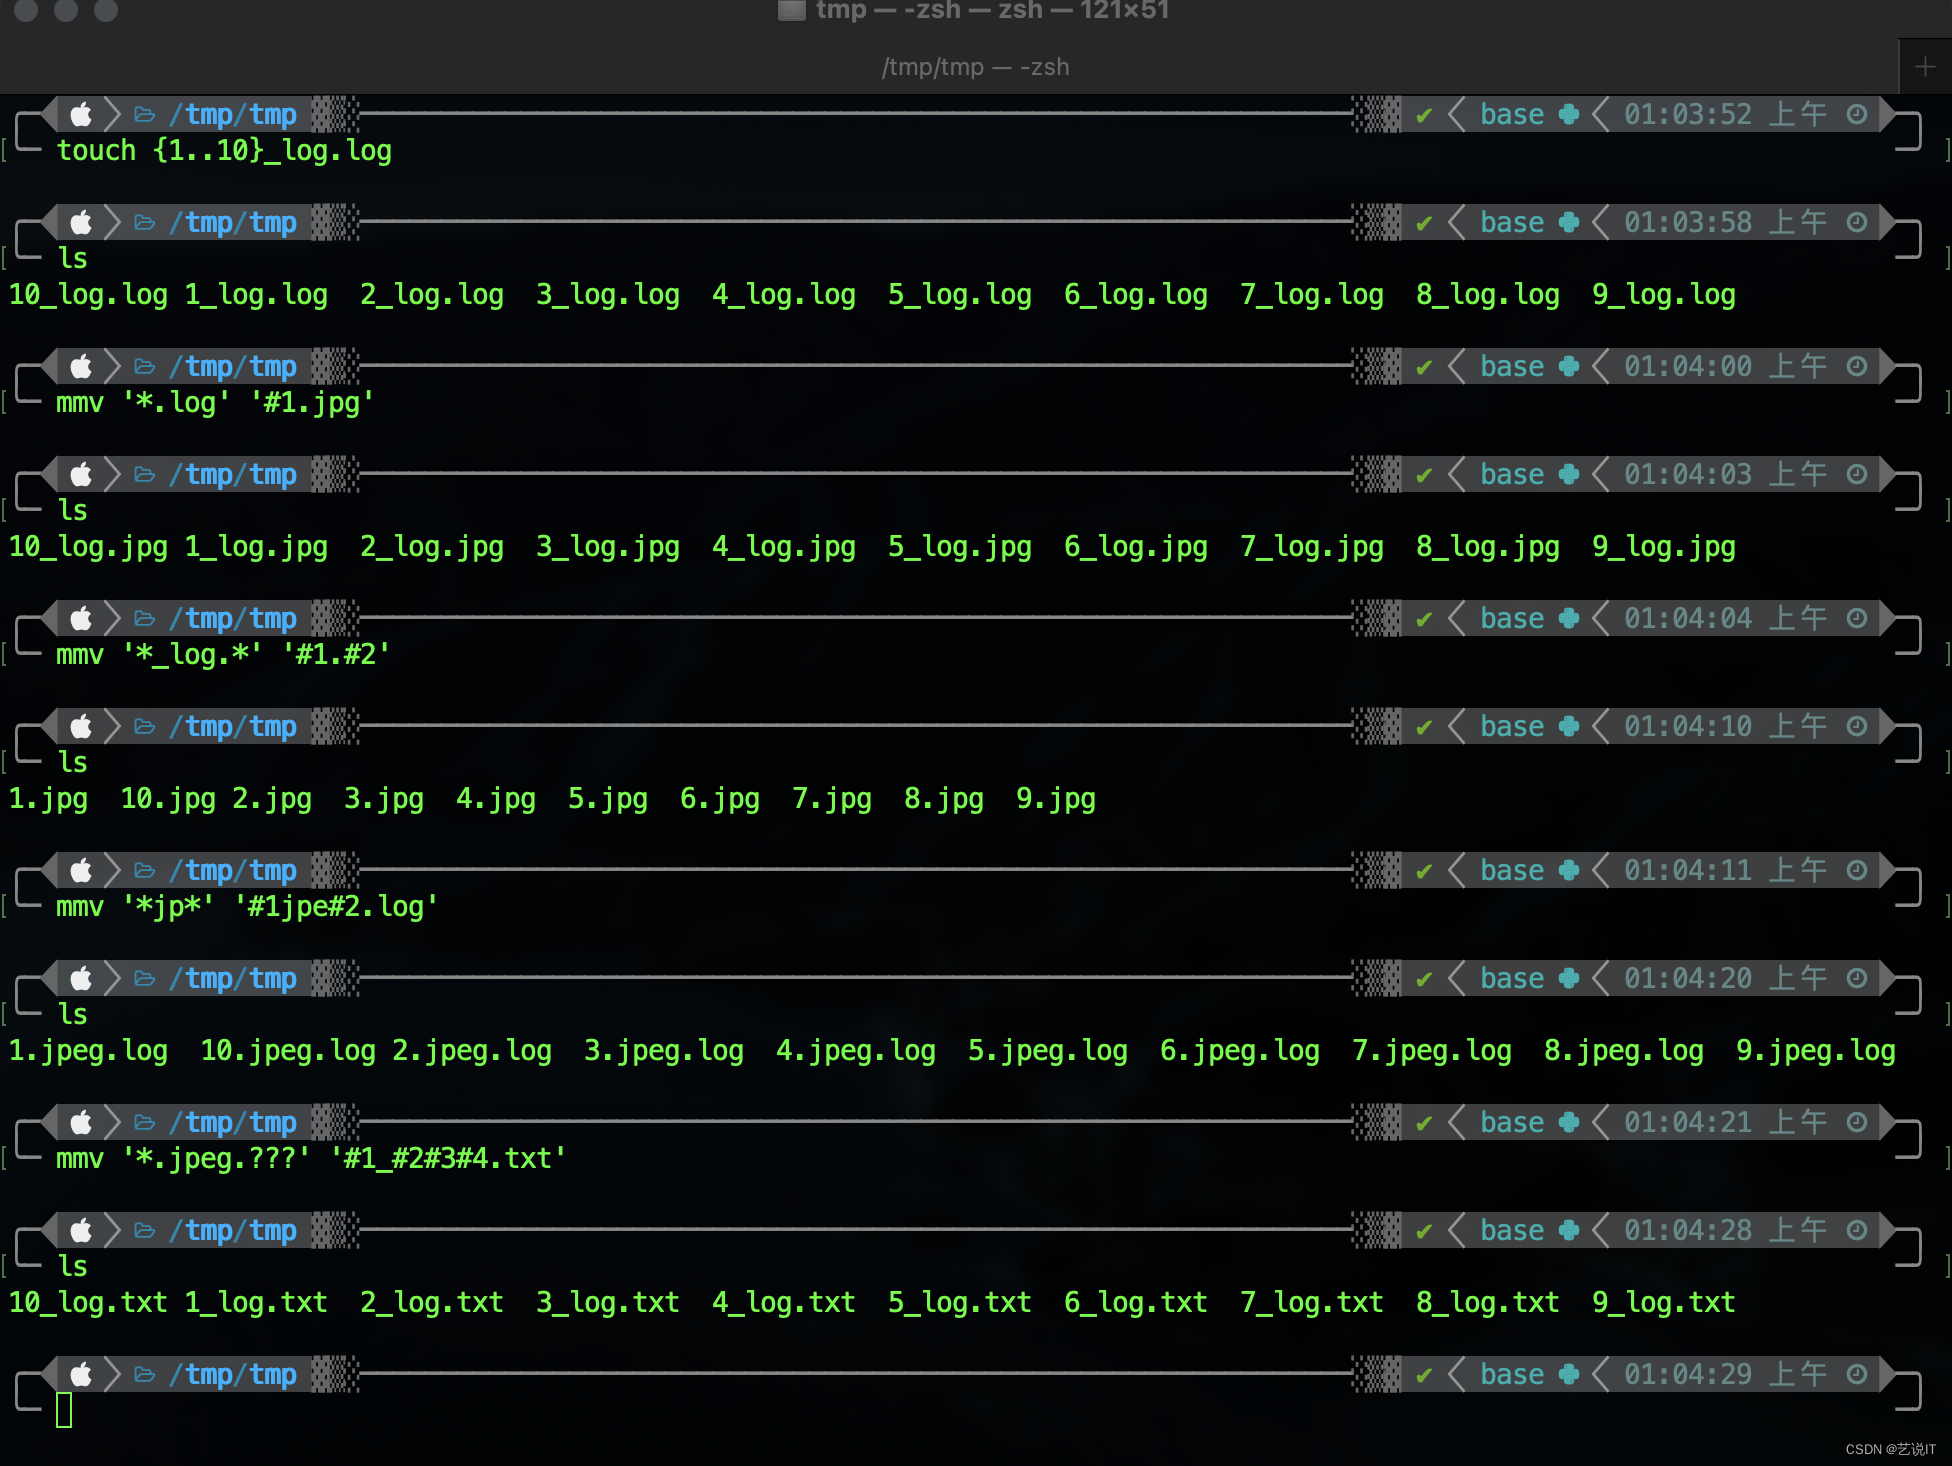Click the Apple logo at 01:04:21 prompt

click(x=81, y=1123)
